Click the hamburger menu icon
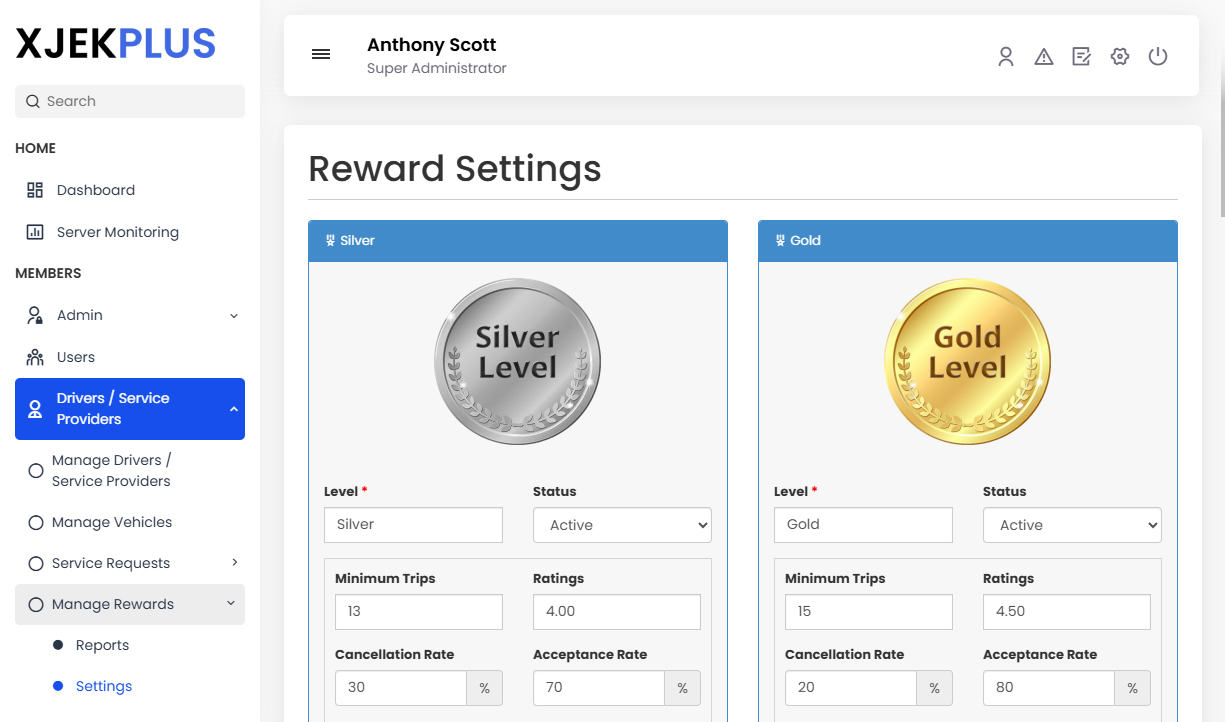This screenshot has width=1225, height=722. 320,54
